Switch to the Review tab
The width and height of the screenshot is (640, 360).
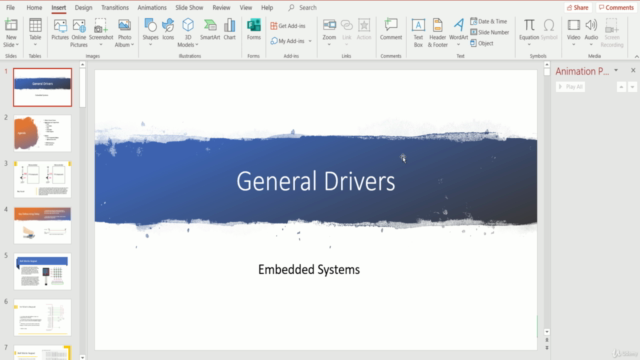pyautogui.click(x=221, y=7)
